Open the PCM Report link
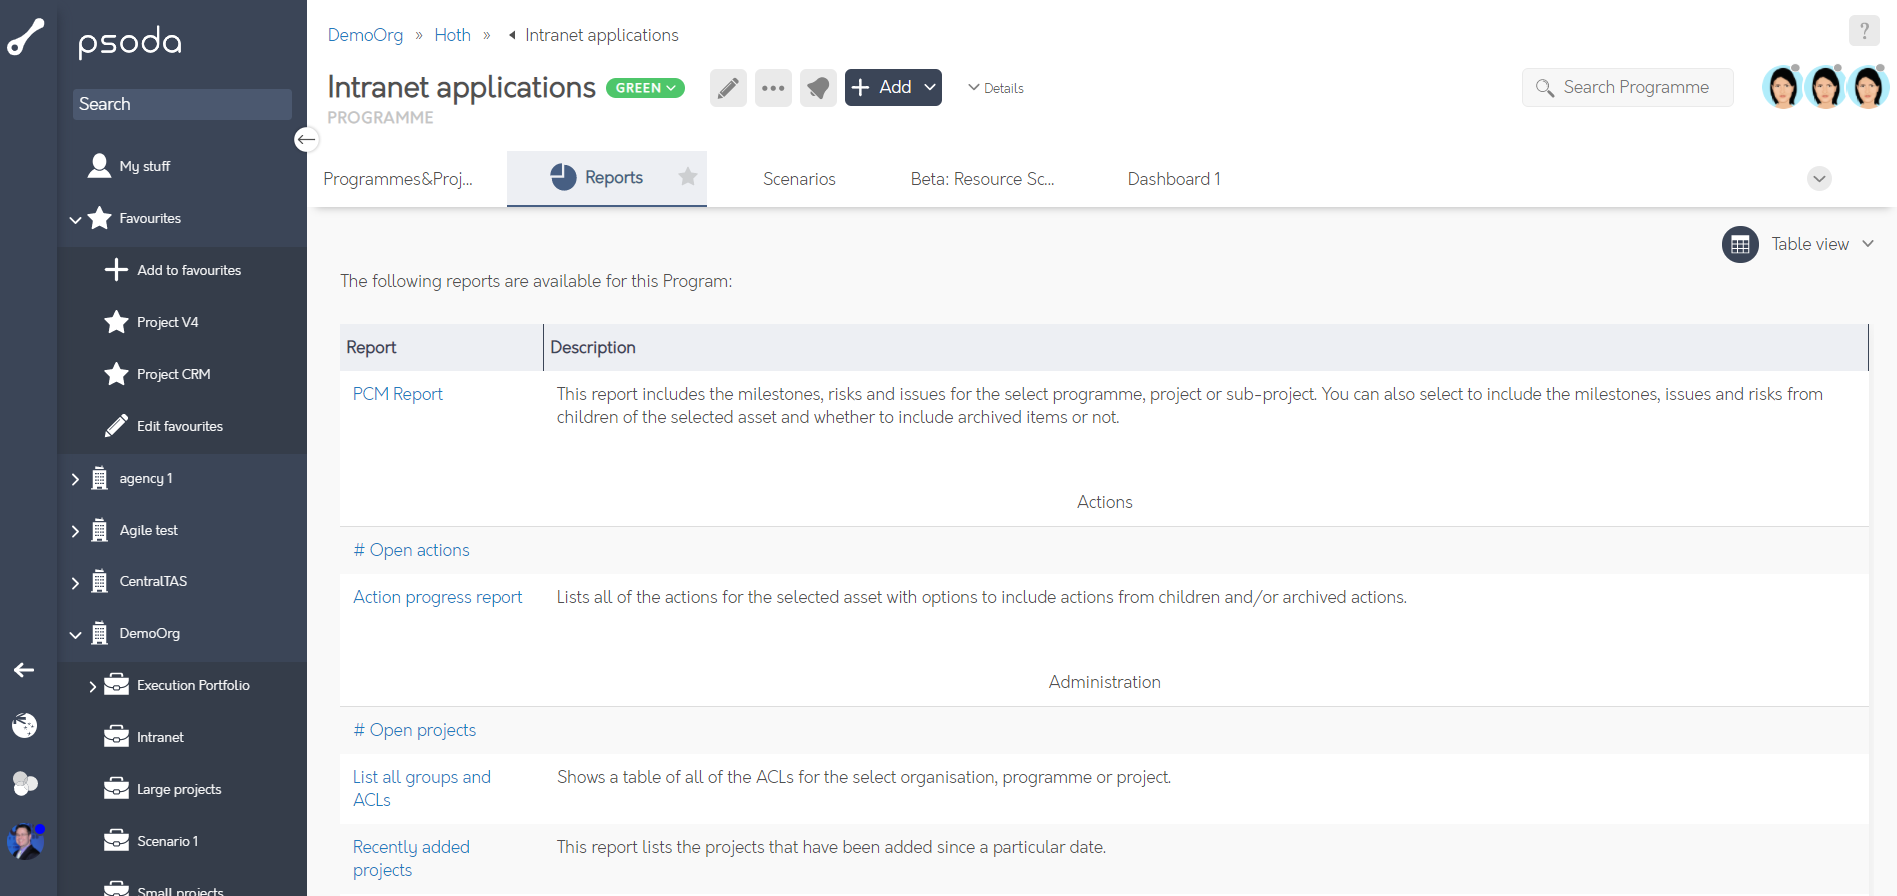The width and height of the screenshot is (1897, 896). (x=397, y=393)
